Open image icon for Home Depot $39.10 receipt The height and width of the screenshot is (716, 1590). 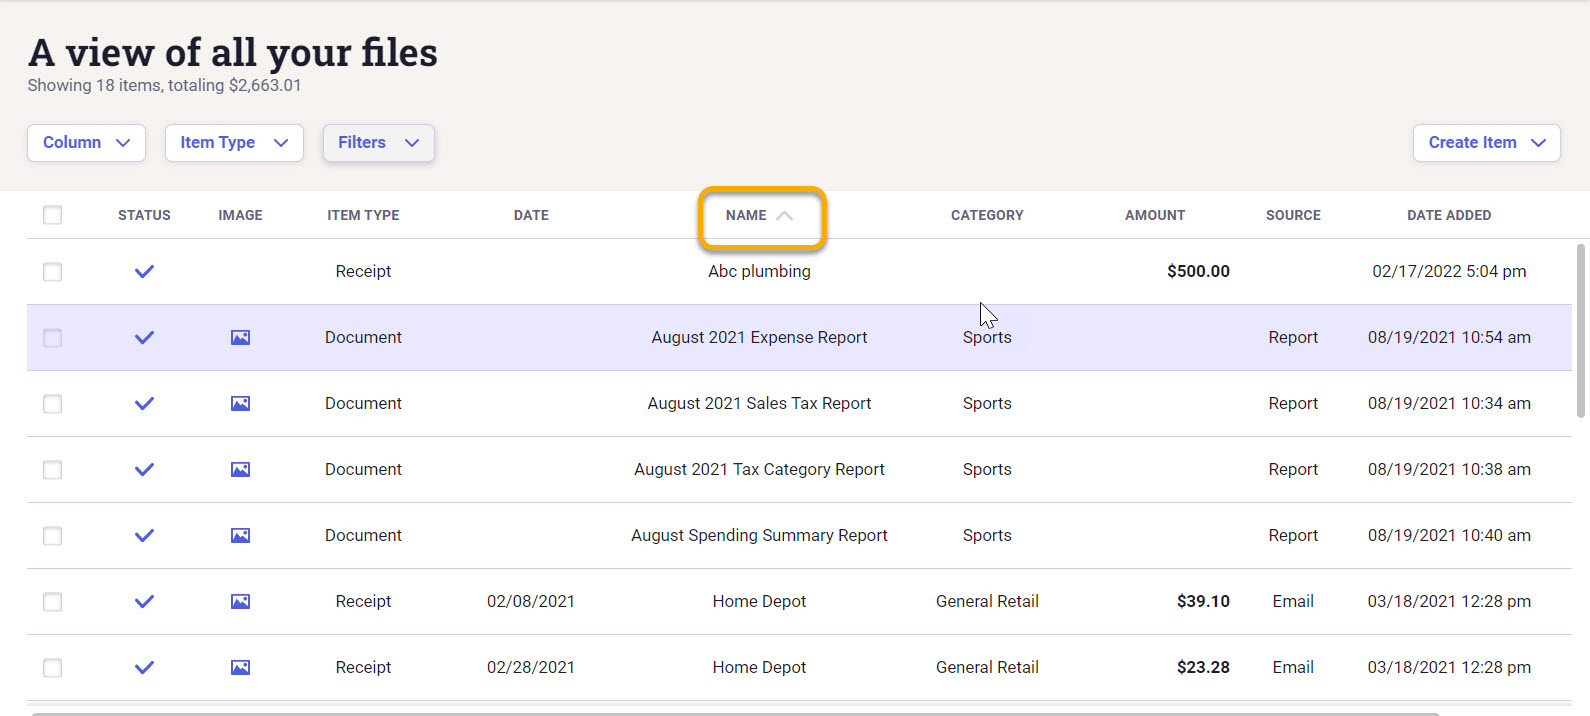point(240,601)
